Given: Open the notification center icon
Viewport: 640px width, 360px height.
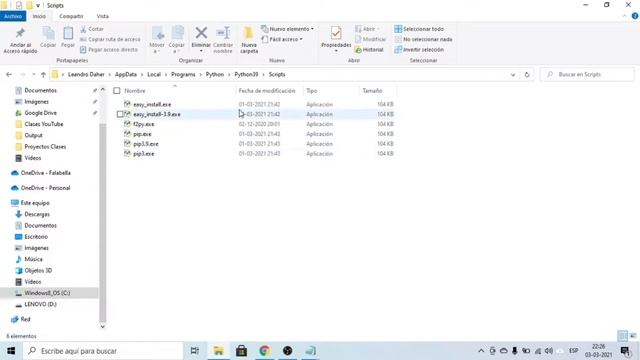Looking at the screenshot, I should tap(625, 351).
